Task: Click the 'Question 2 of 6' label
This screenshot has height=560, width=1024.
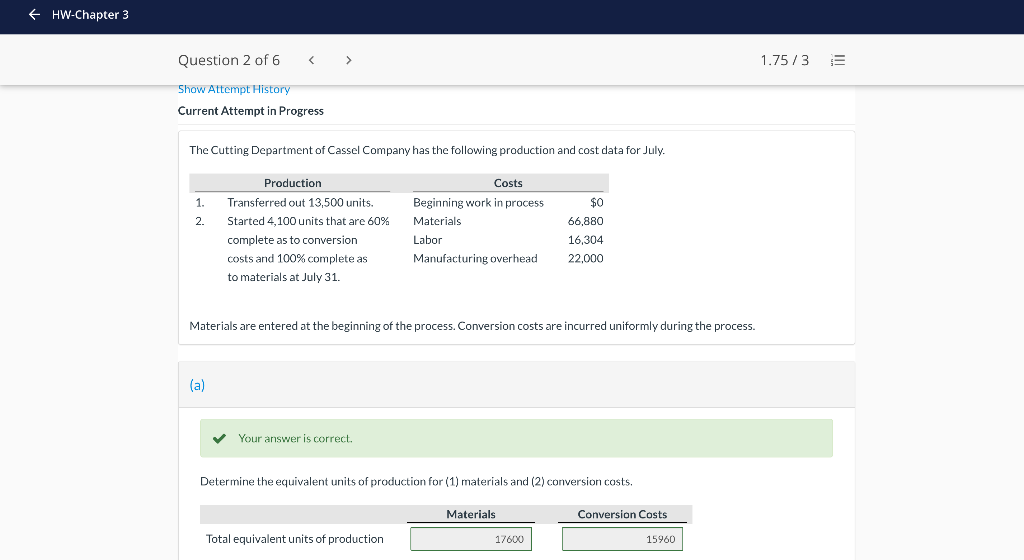Action: 229,60
